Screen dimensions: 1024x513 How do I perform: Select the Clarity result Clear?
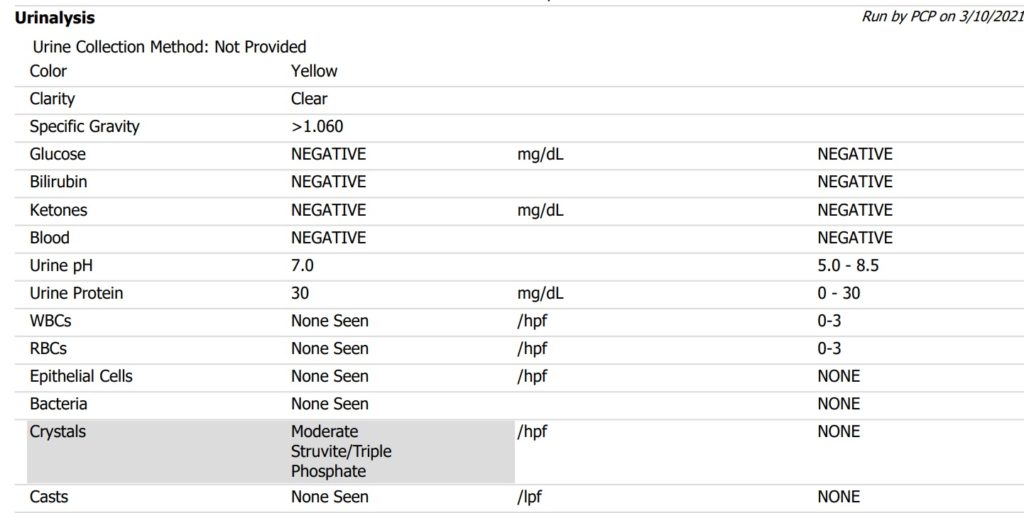coord(309,99)
